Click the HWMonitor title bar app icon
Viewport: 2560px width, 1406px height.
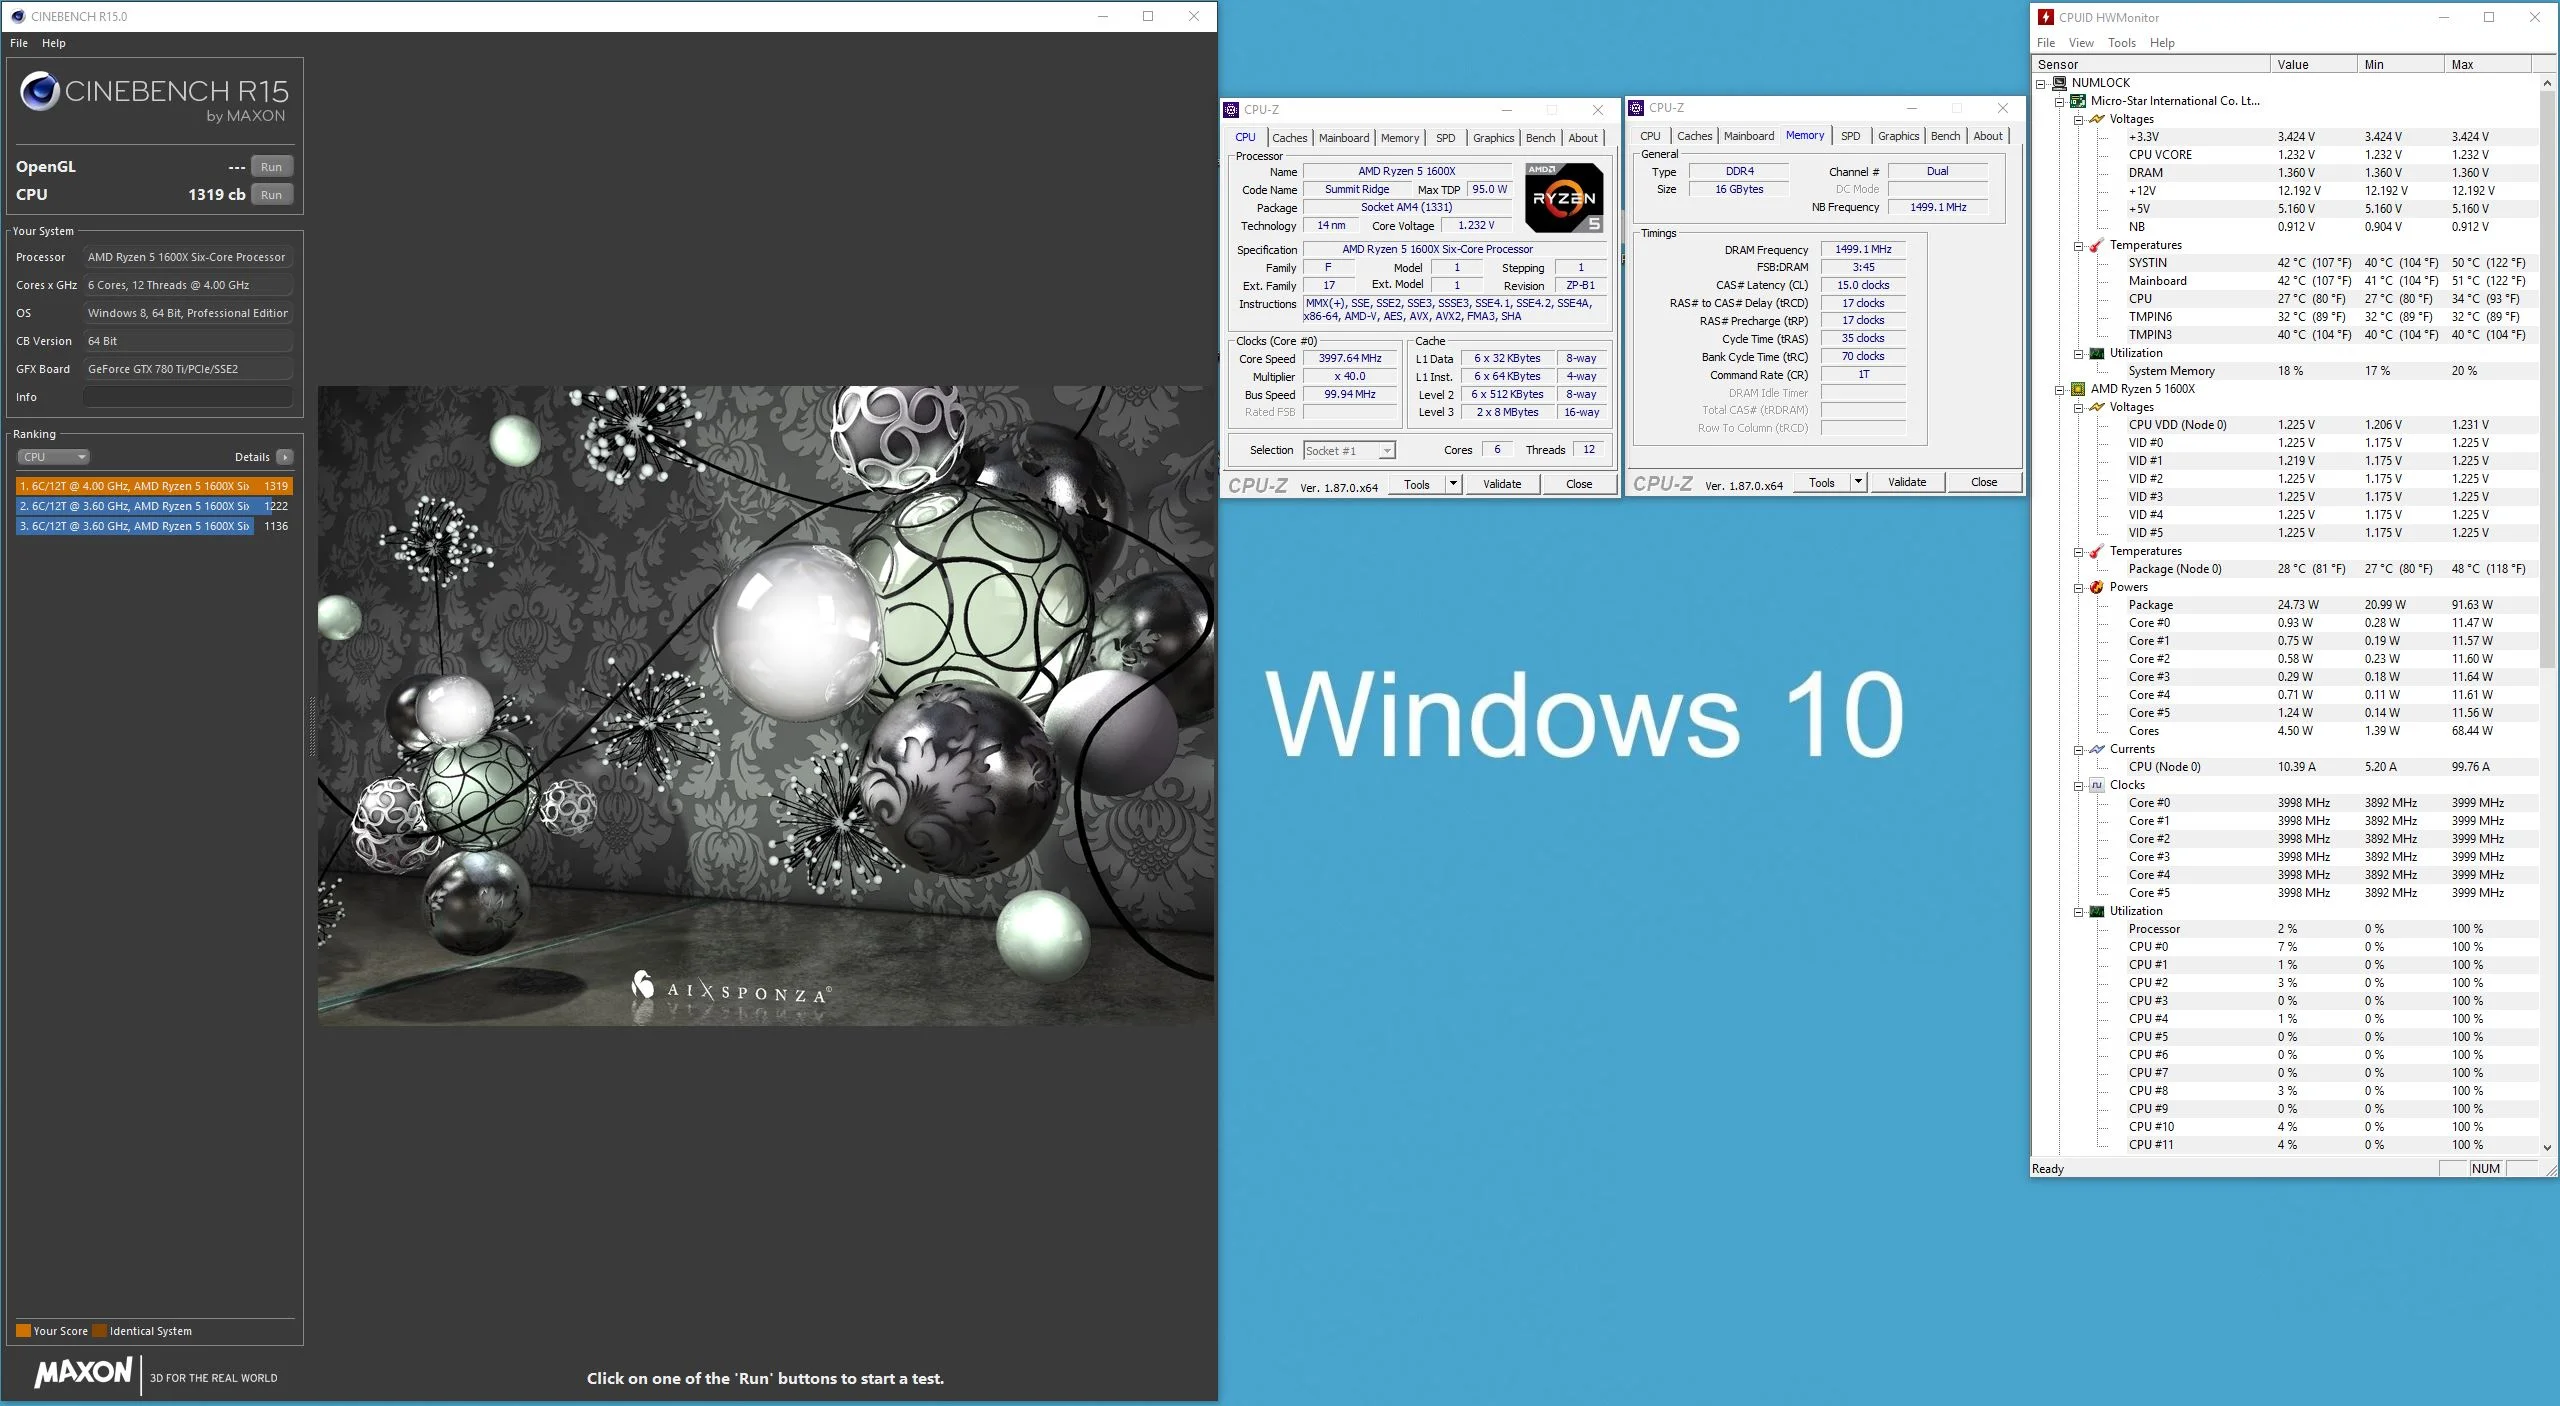(x=2046, y=17)
